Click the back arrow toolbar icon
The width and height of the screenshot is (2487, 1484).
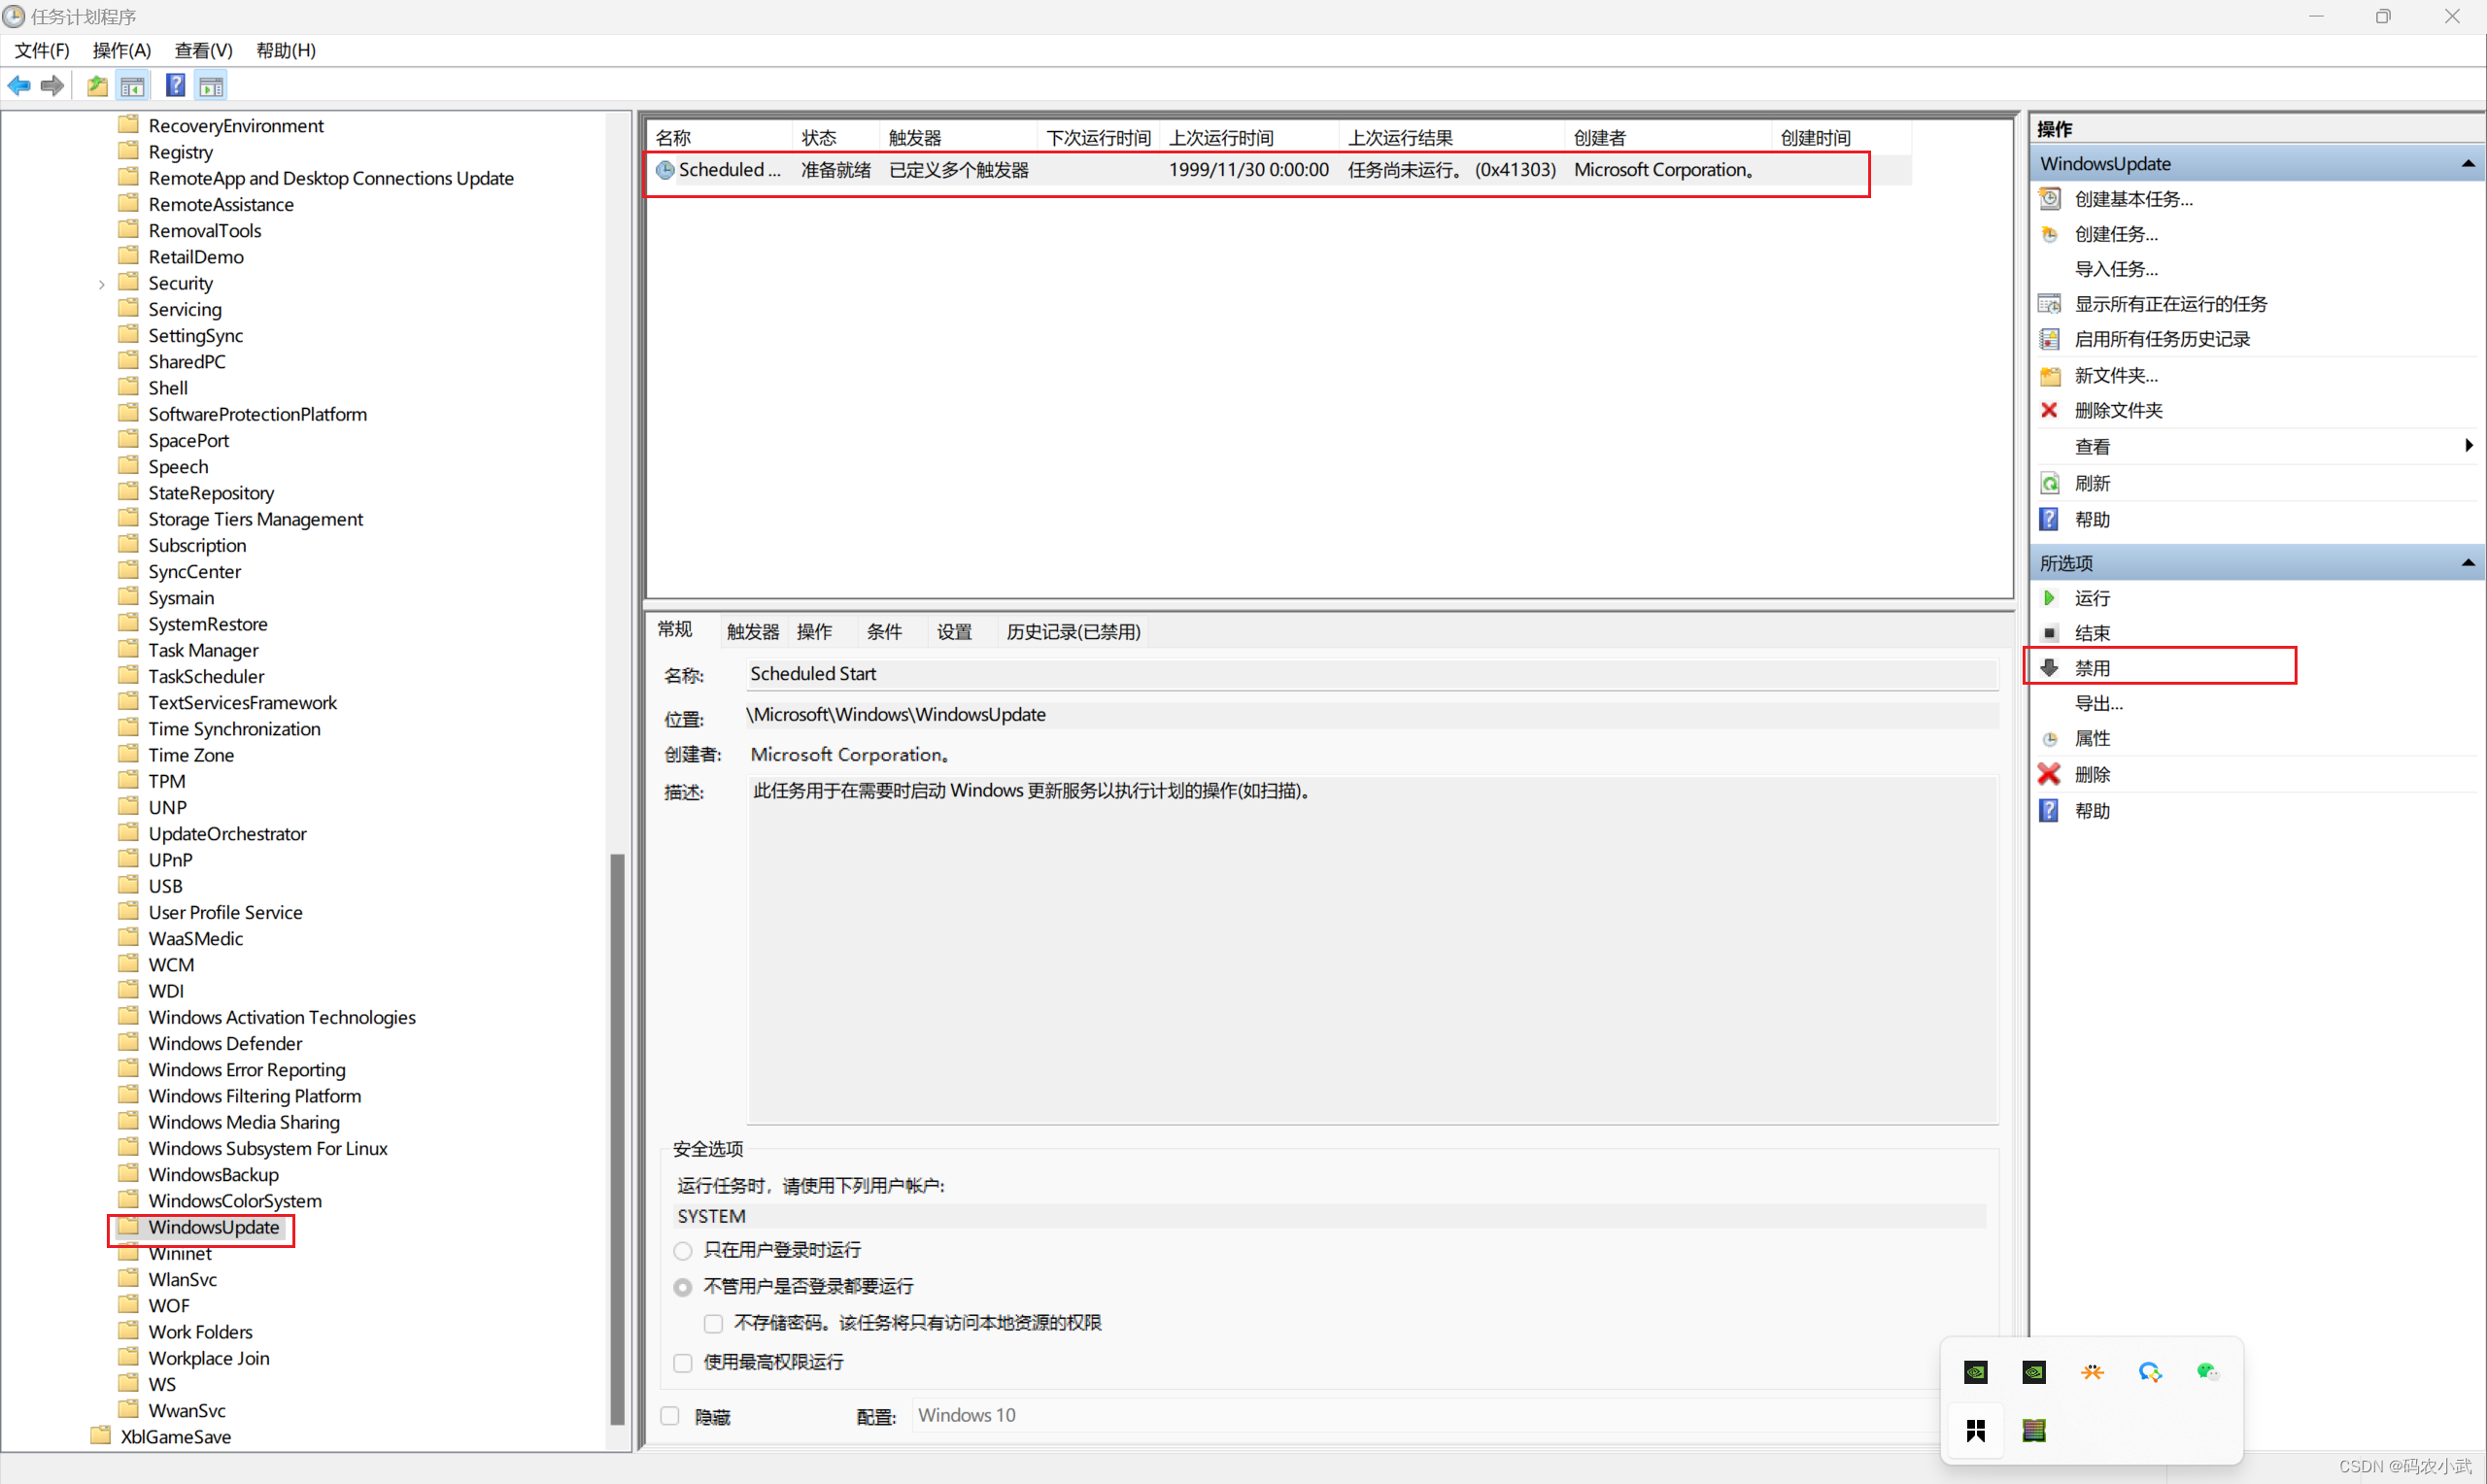click(x=19, y=86)
